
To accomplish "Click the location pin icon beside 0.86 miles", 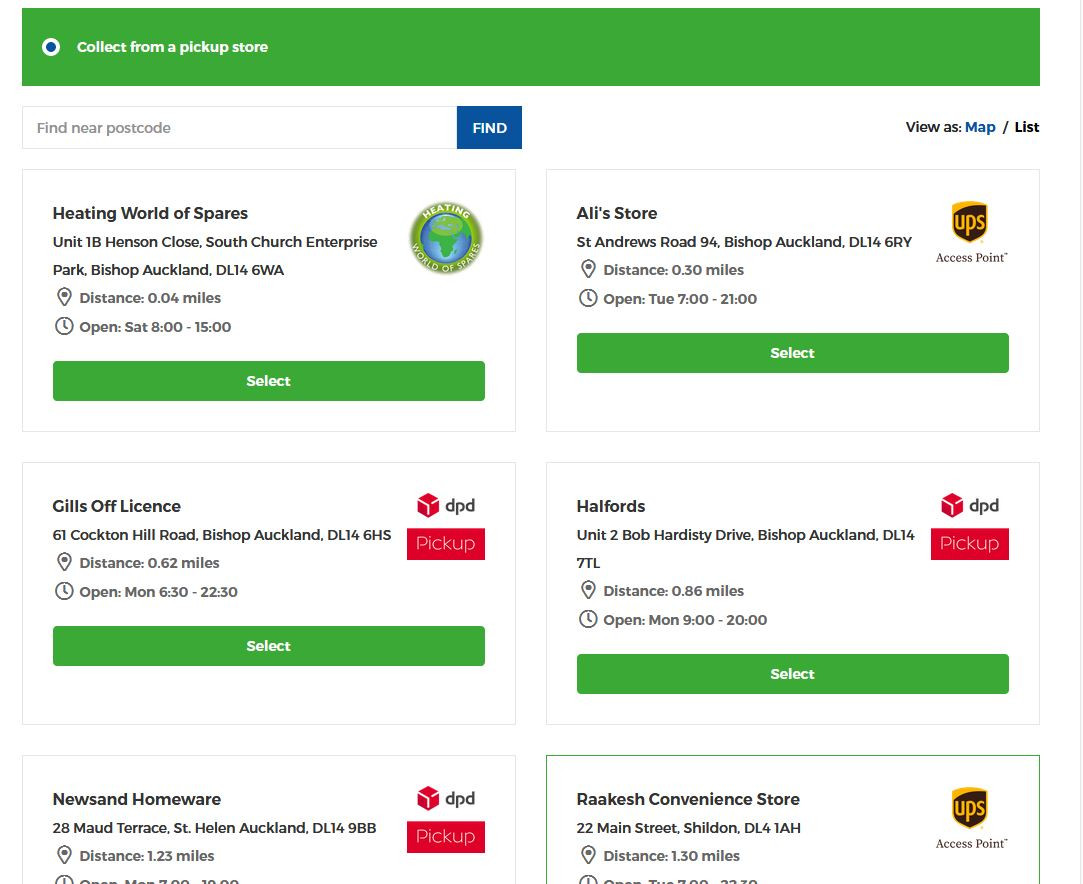I will (x=588, y=590).
